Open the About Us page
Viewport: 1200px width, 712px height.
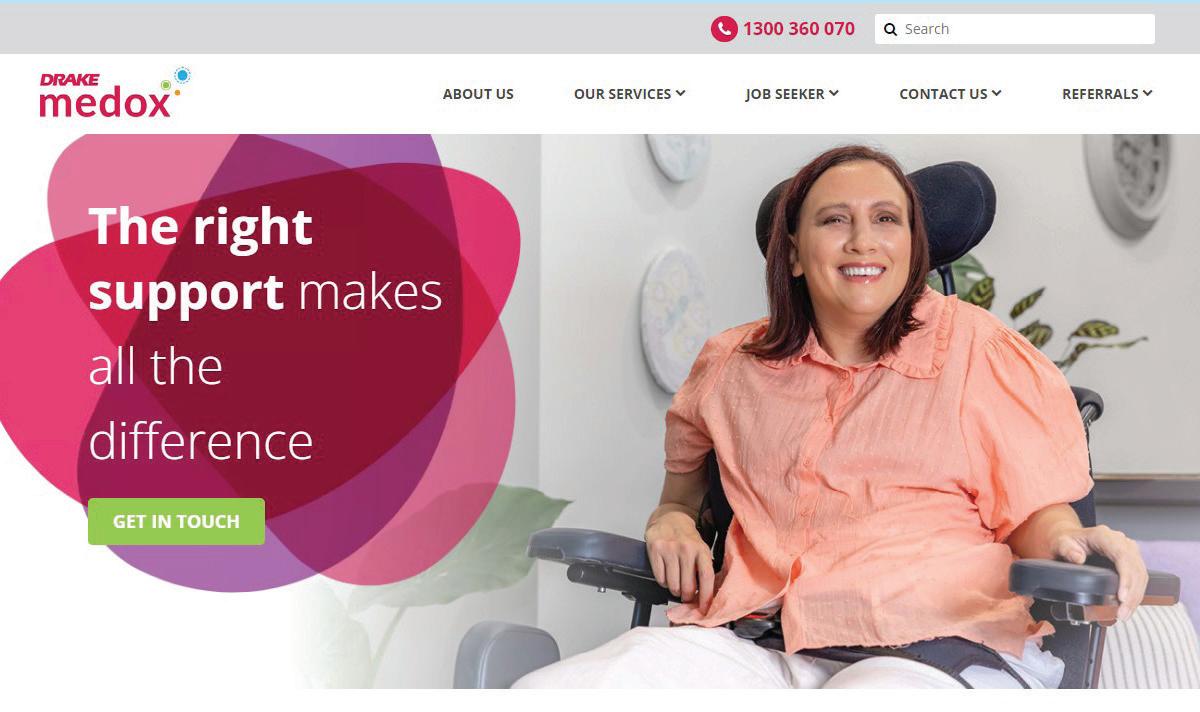pos(478,94)
